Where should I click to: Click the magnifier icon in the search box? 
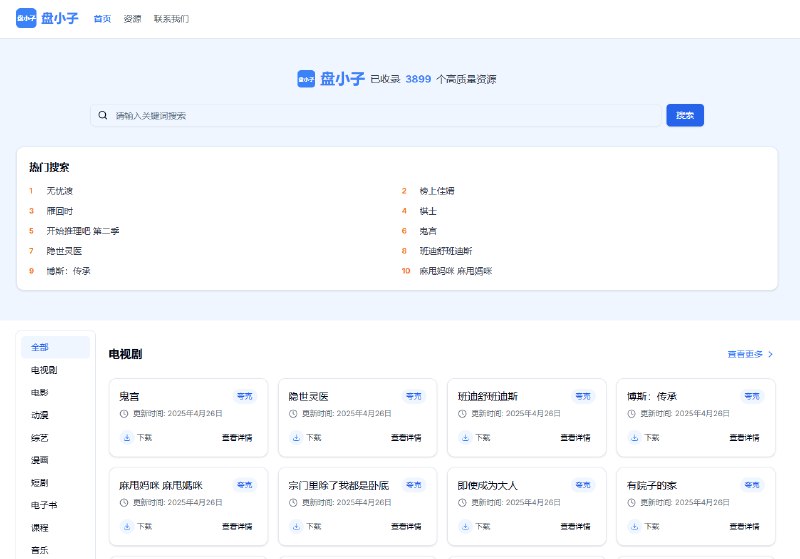click(x=103, y=115)
